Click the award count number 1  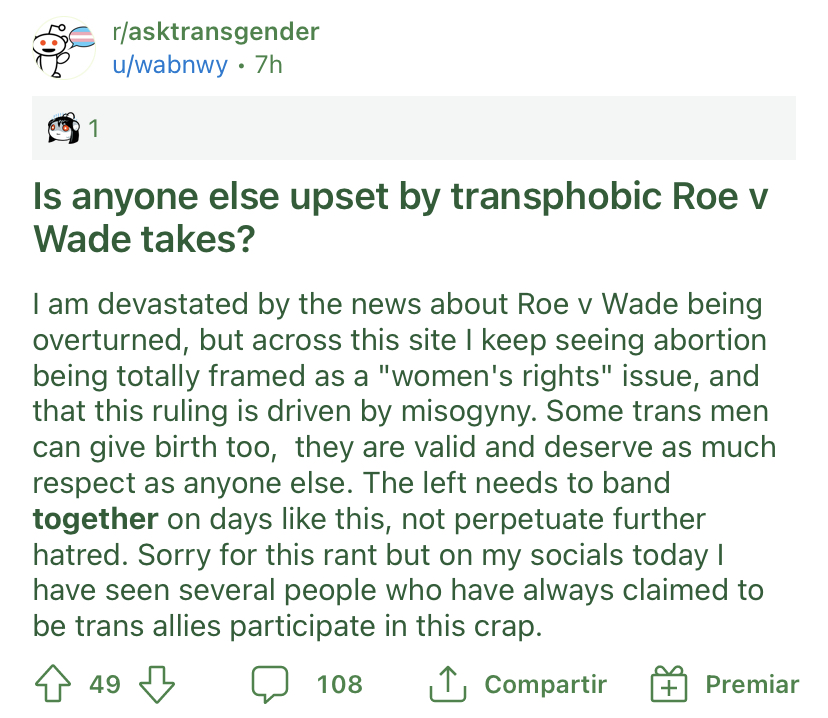tap(93, 128)
